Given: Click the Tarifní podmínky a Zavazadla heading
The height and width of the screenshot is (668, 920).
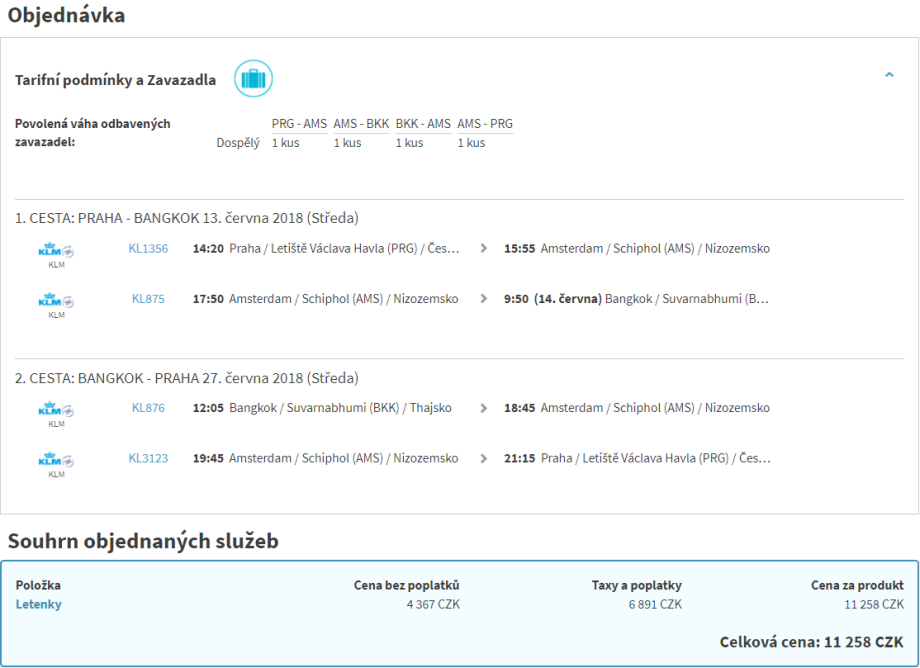Looking at the screenshot, I should (x=115, y=80).
